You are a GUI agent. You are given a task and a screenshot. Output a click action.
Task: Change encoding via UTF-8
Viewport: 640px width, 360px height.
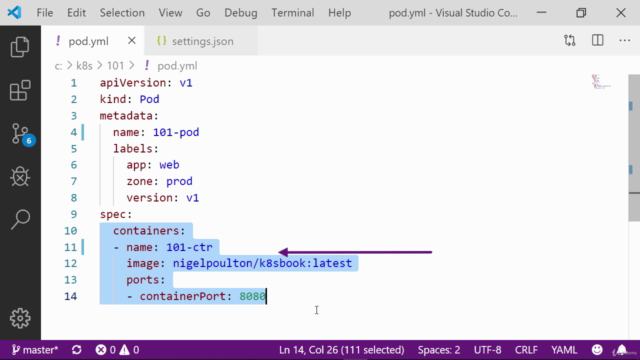[487, 350]
